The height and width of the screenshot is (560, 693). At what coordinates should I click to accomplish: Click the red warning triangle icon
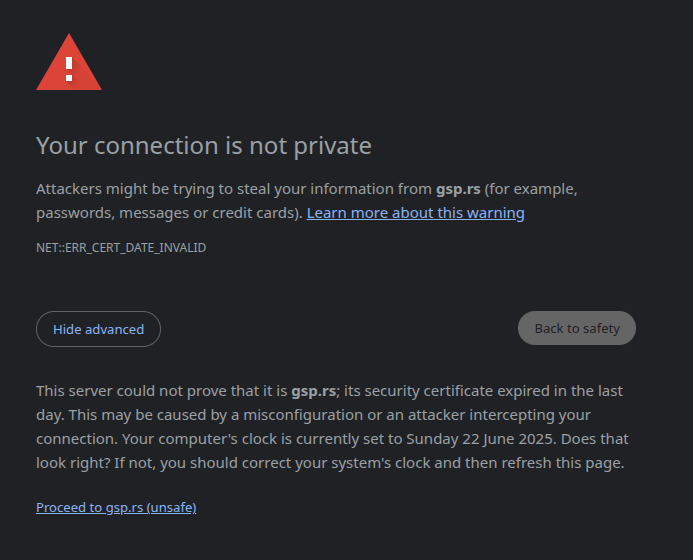tap(69, 62)
